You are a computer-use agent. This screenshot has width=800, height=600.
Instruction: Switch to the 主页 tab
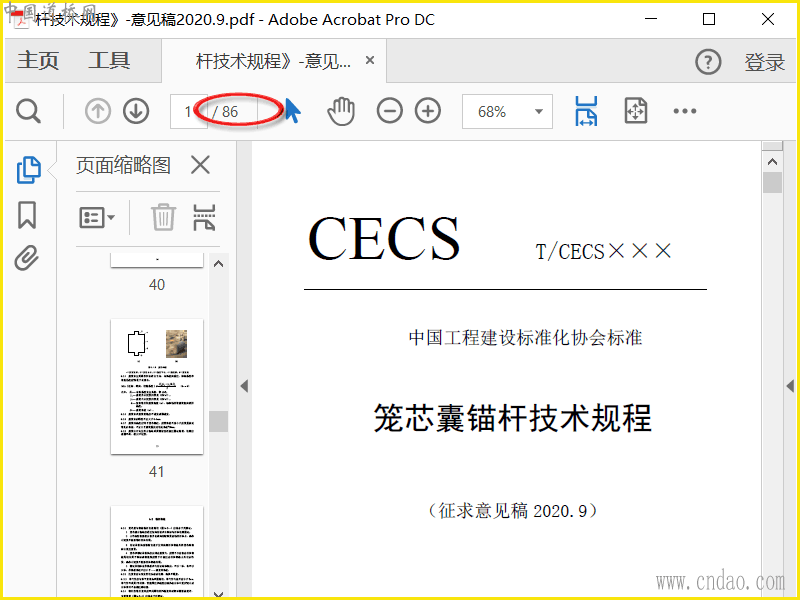click(38, 61)
